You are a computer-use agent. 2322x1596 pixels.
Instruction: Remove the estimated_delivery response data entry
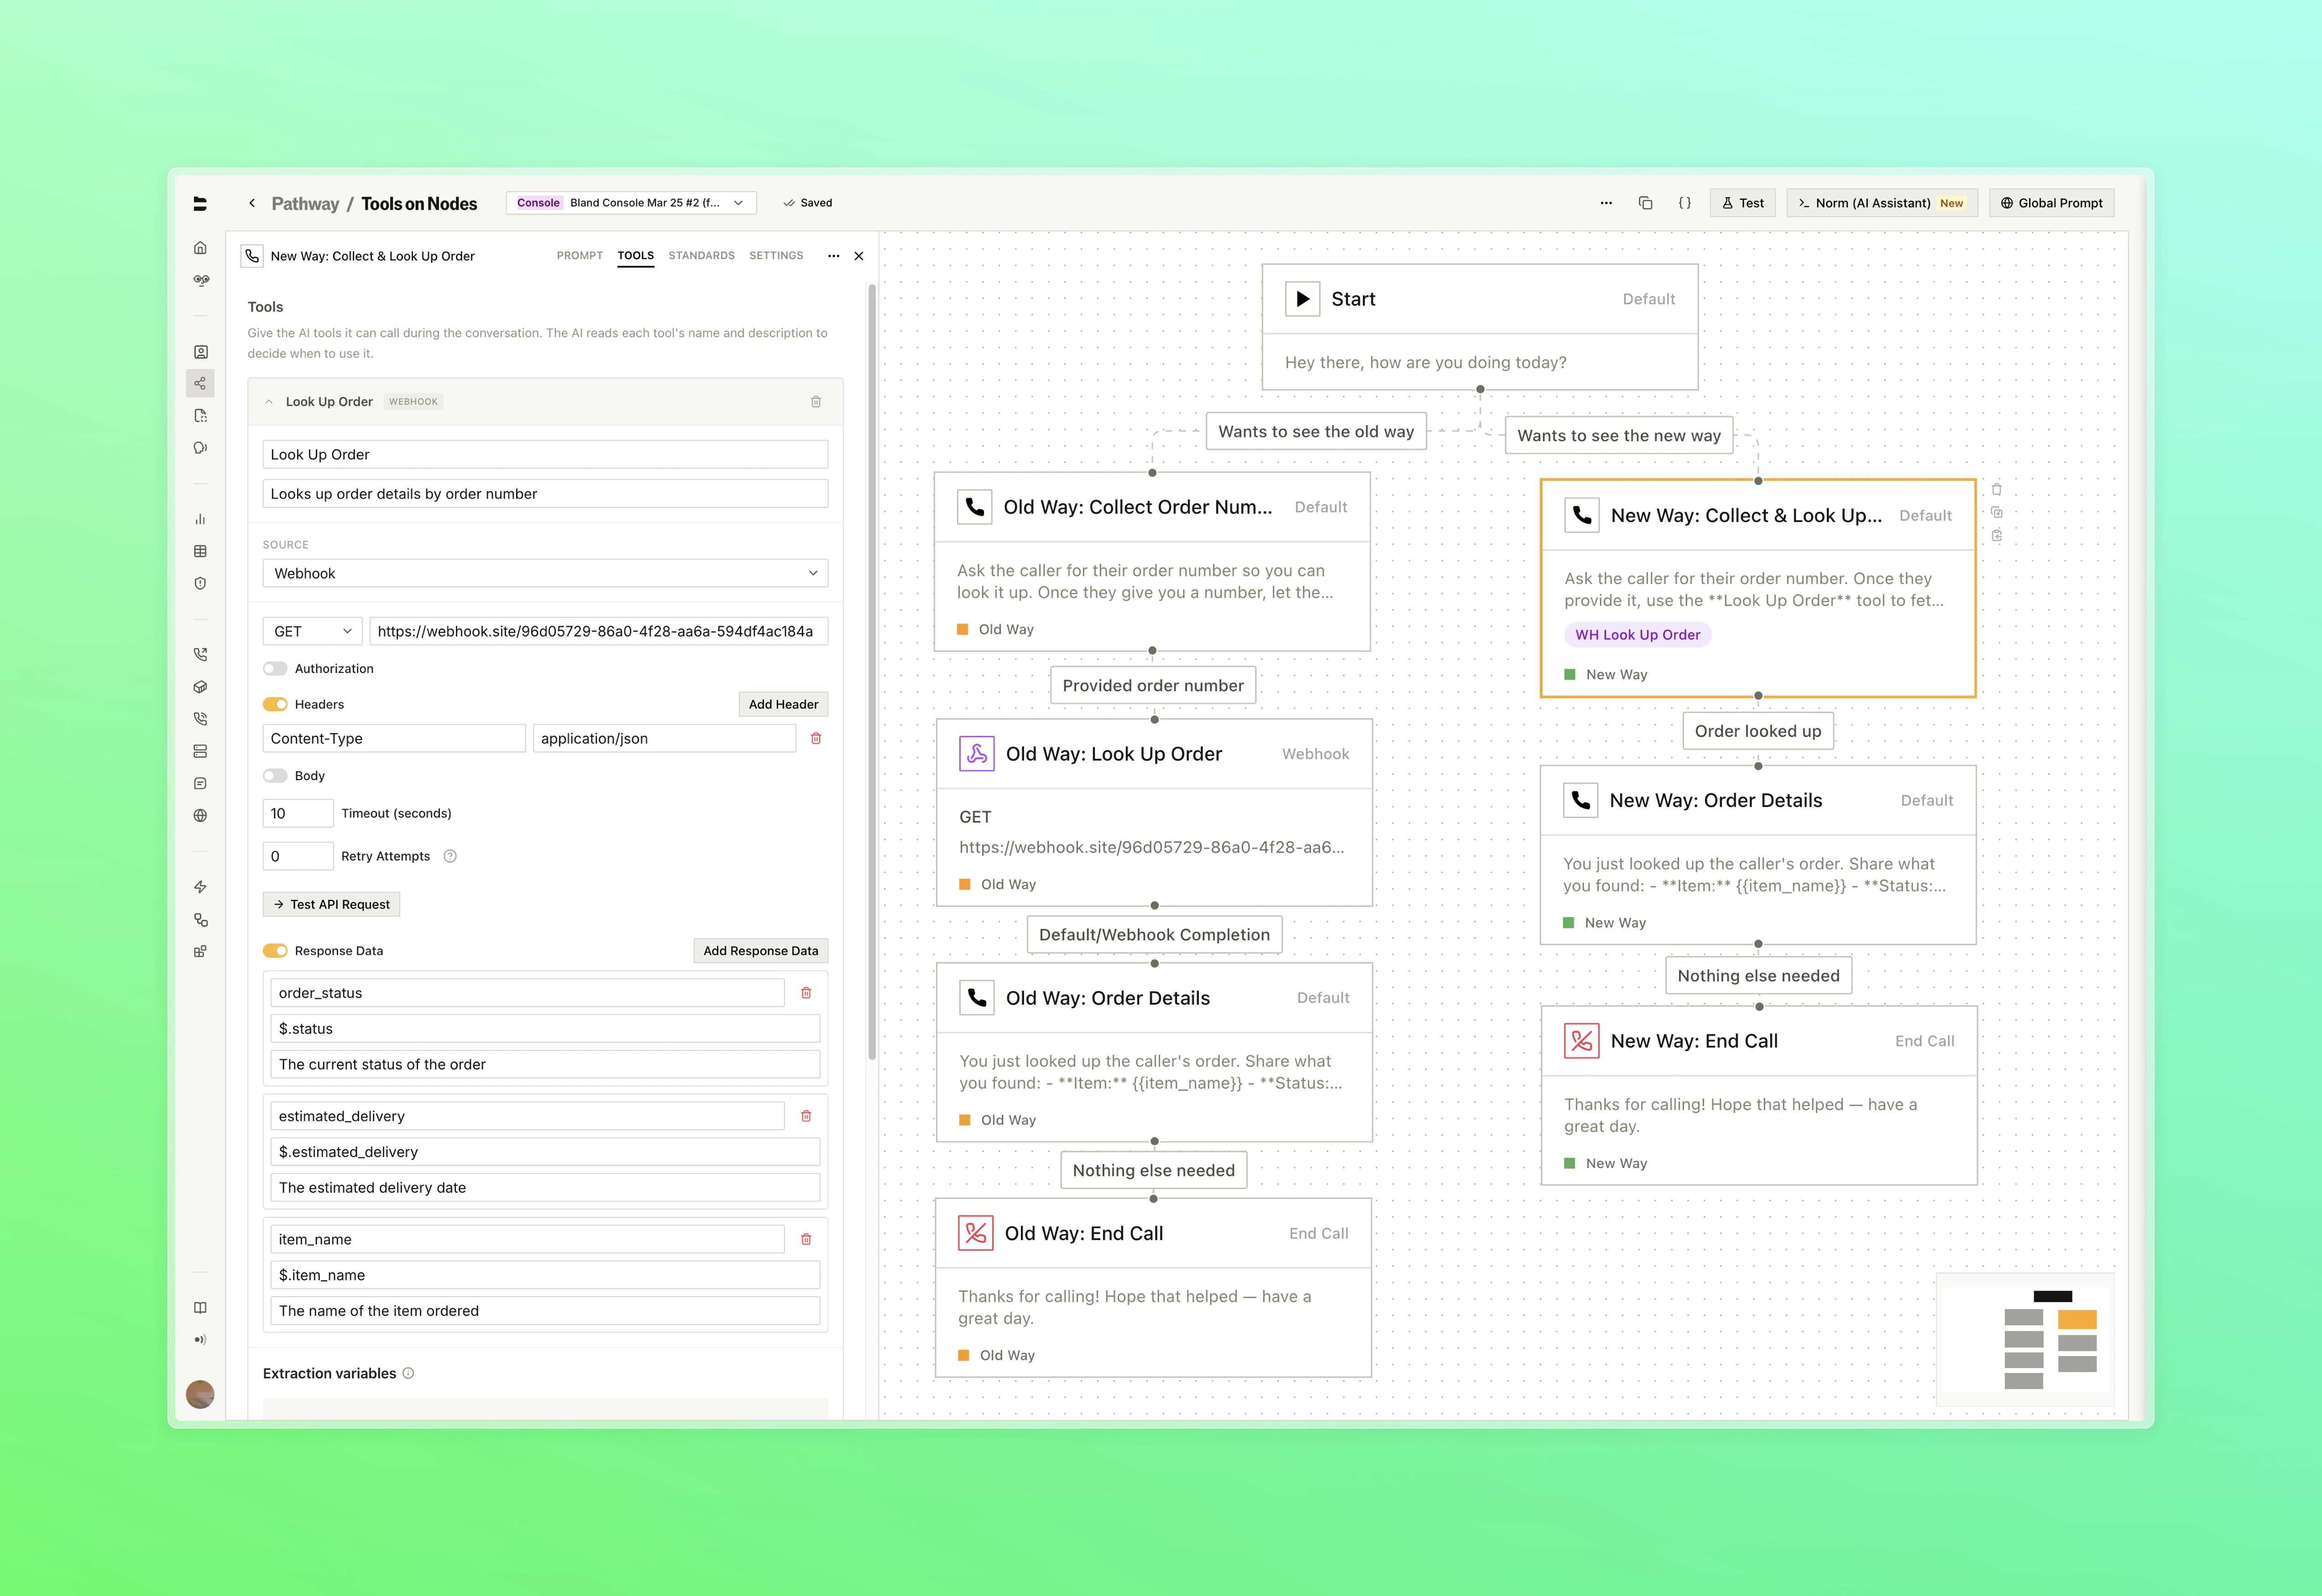click(x=806, y=1116)
